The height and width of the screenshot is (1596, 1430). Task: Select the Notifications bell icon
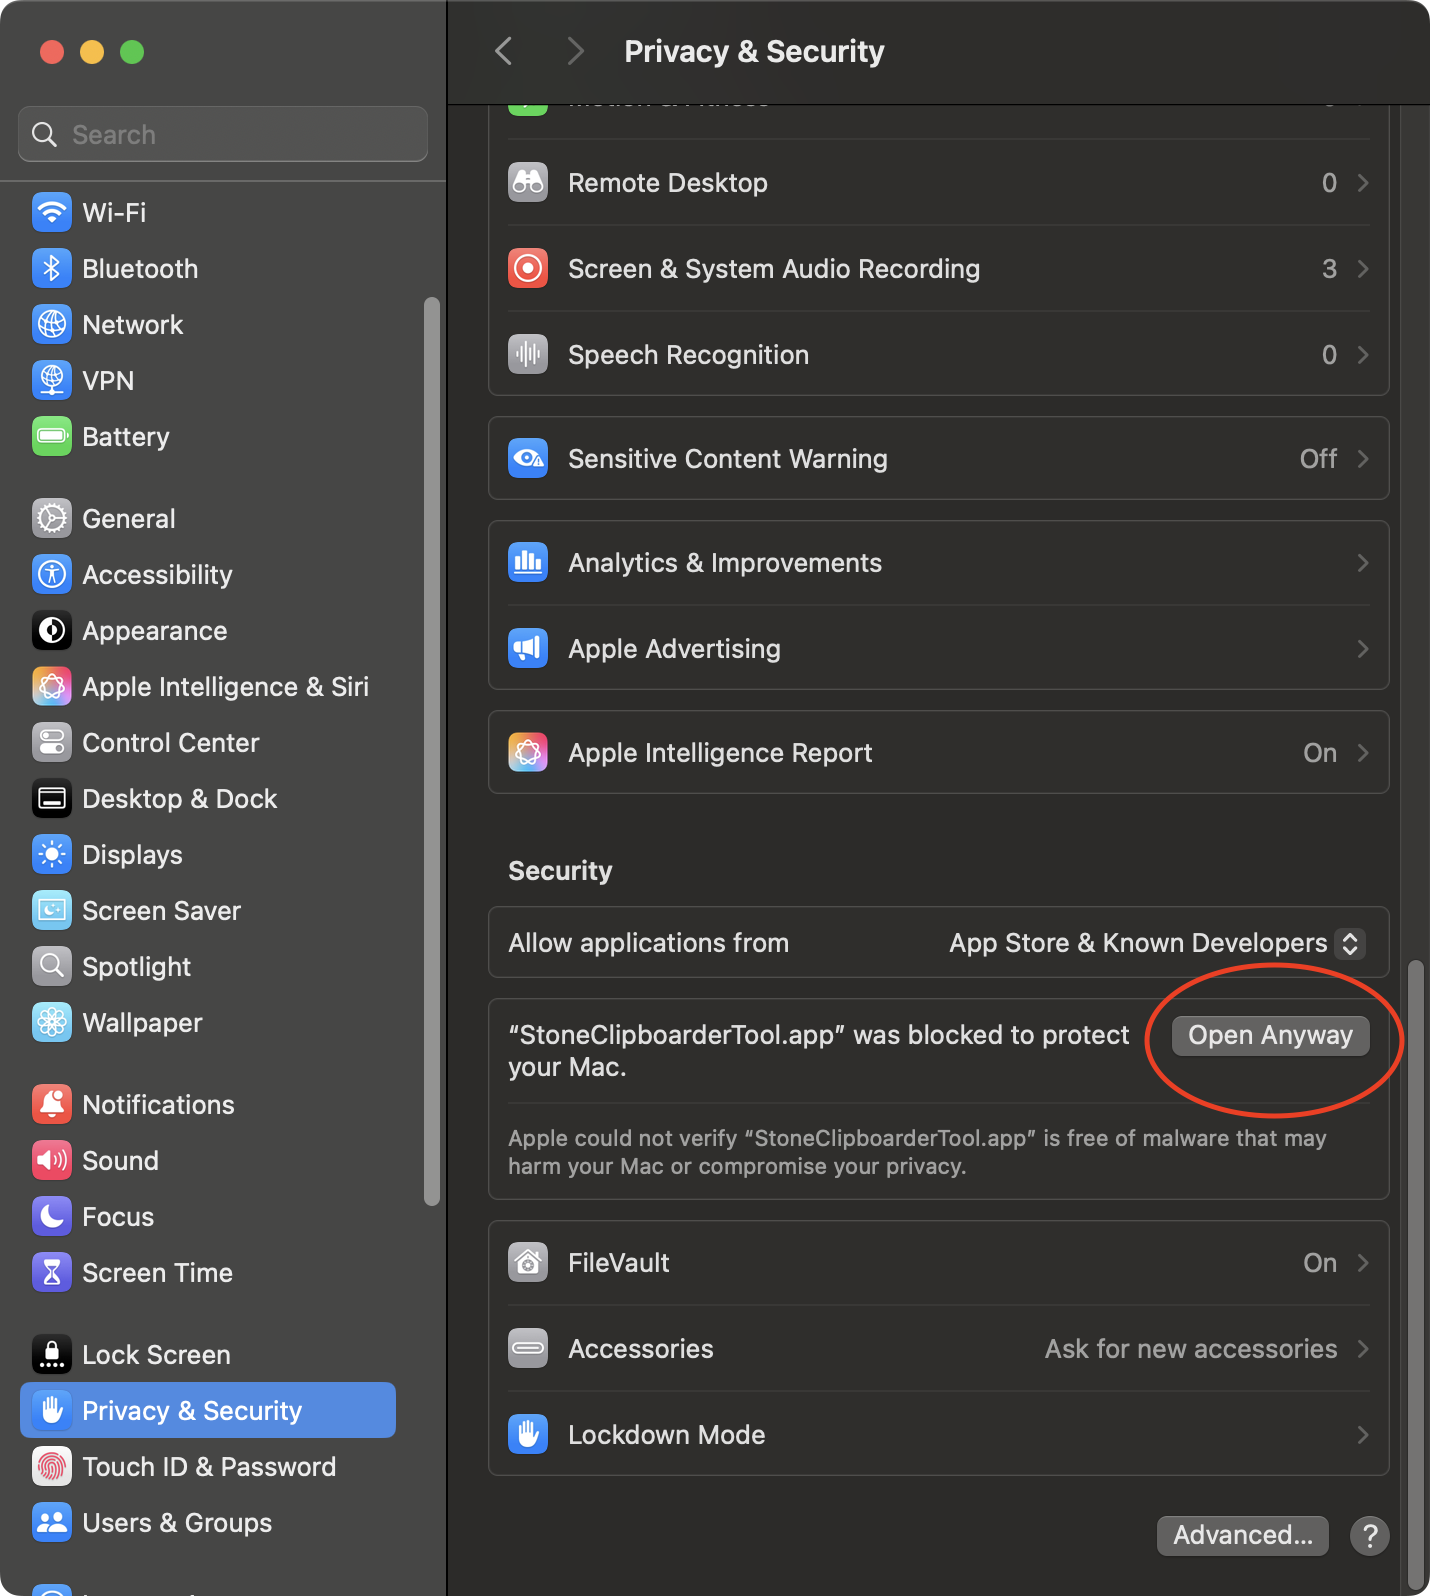point(52,1104)
